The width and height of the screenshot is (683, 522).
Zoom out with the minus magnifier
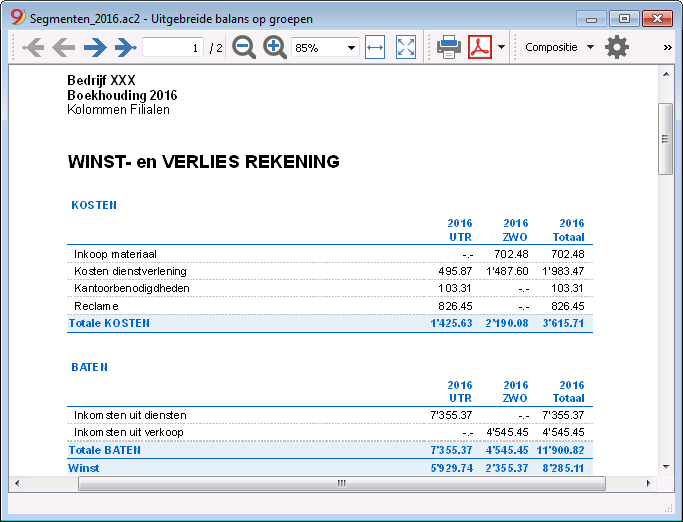coord(243,47)
